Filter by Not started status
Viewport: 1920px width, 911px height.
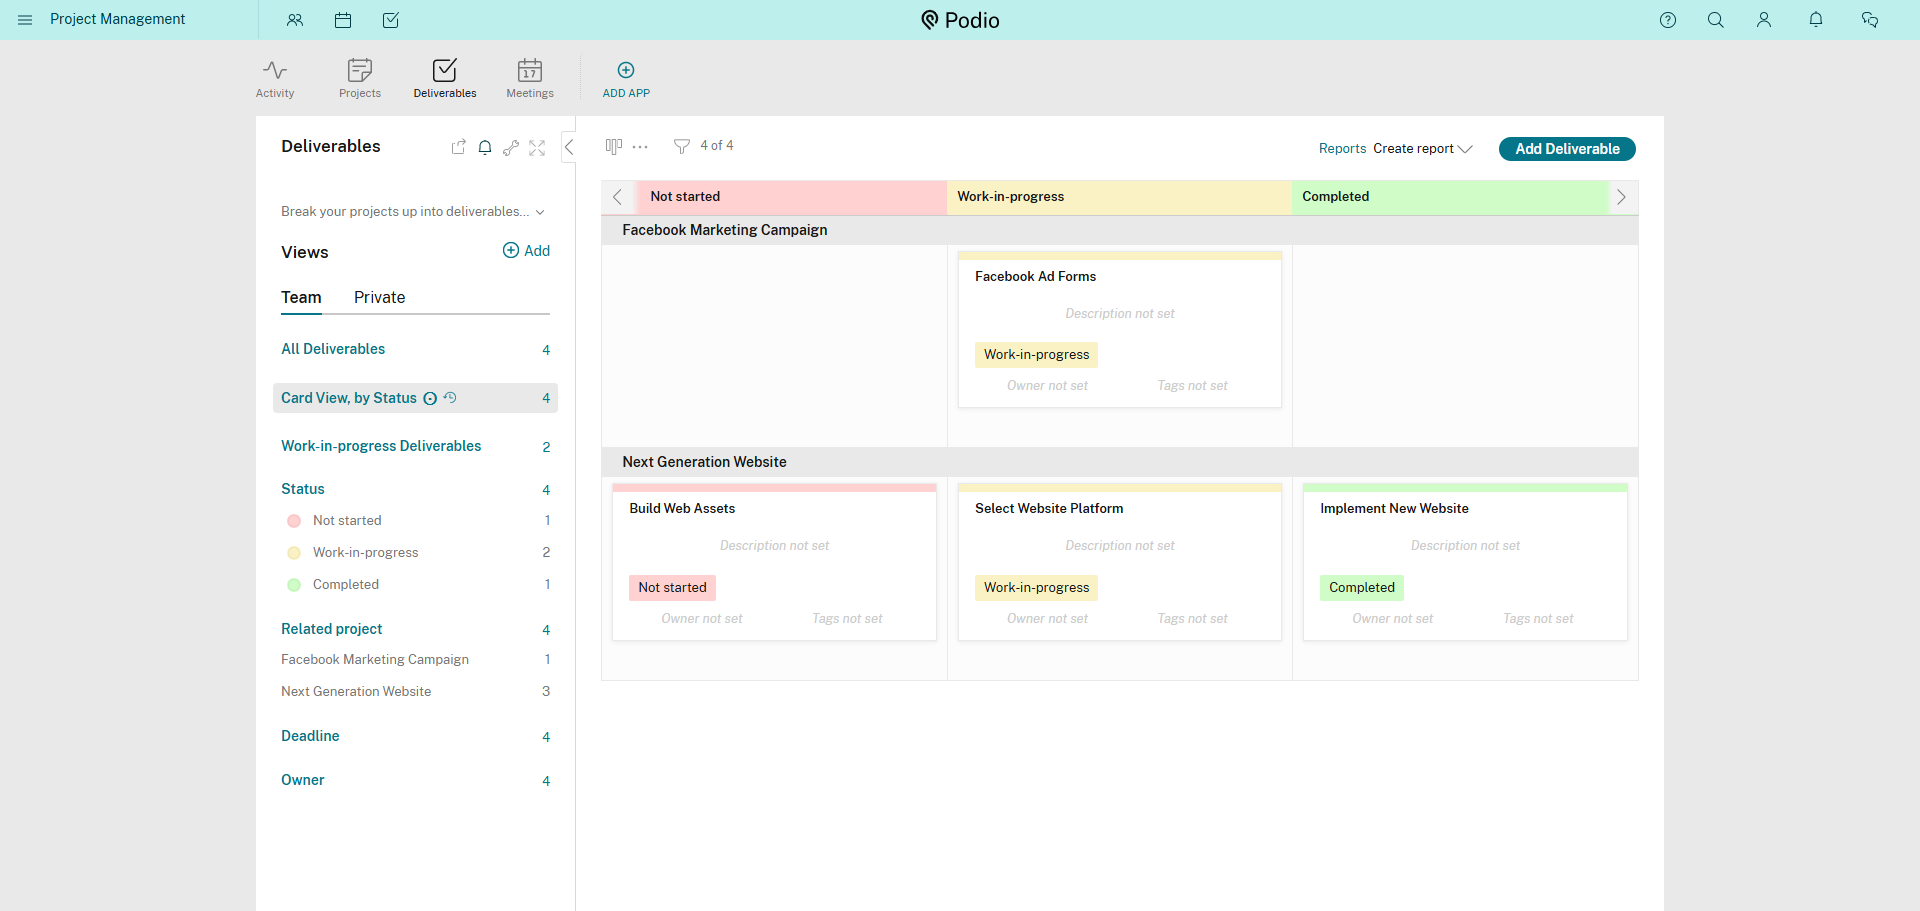tap(346, 521)
